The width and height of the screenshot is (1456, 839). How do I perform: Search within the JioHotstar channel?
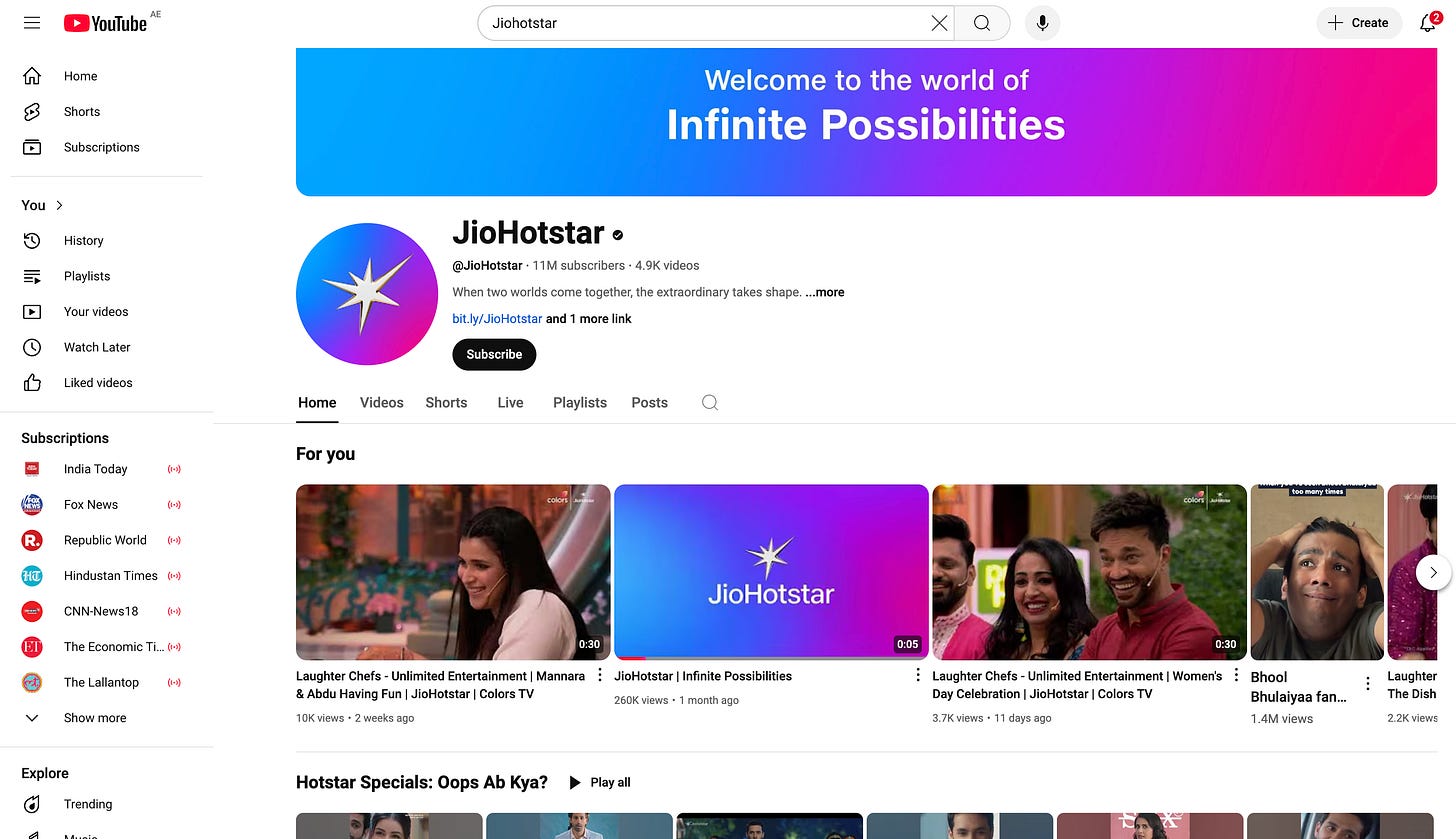(x=710, y=403)
